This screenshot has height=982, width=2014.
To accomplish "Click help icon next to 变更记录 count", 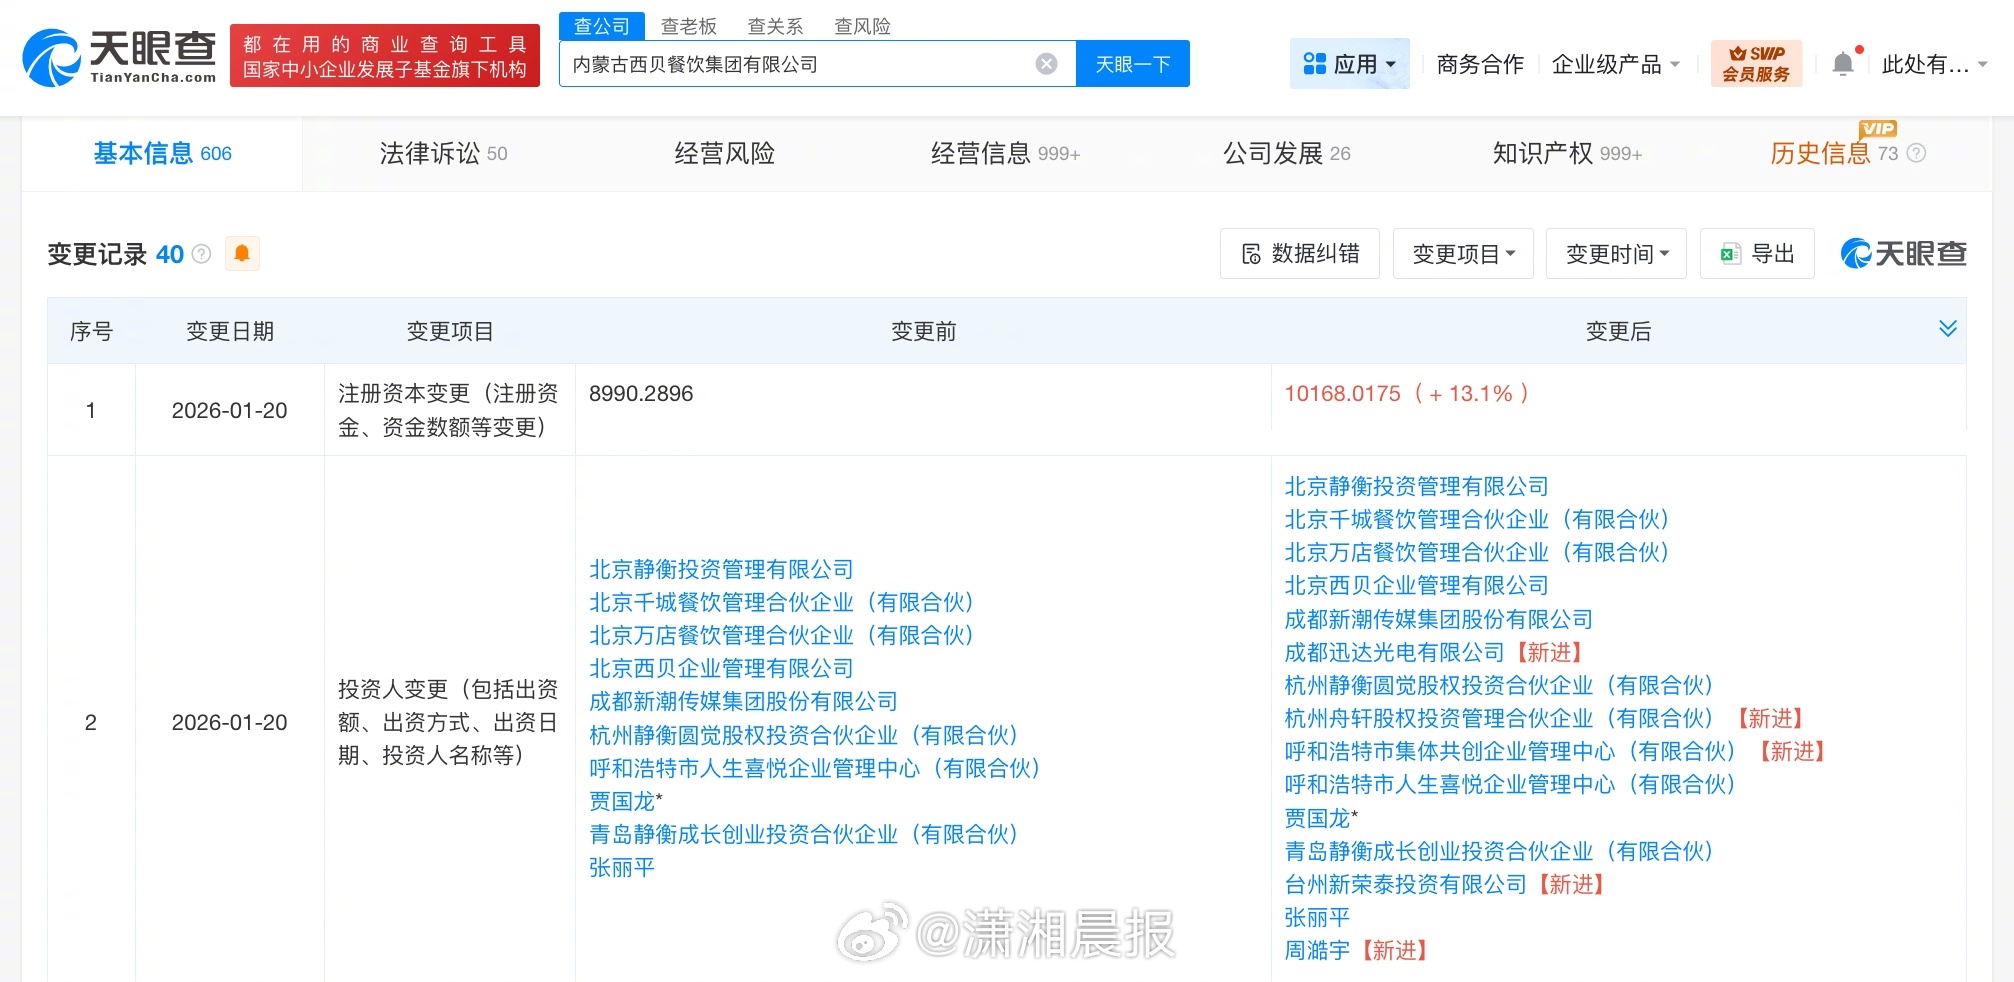I will click(201, 254).
